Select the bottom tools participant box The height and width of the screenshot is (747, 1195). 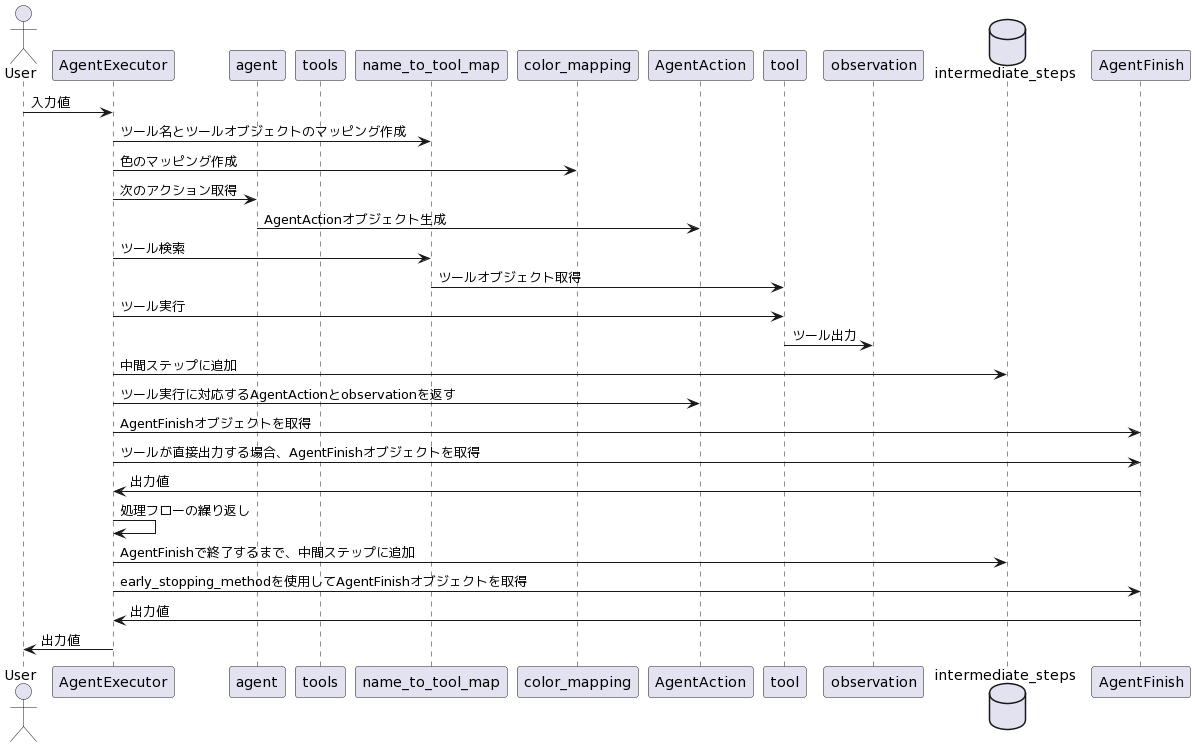pyautogui.click(x=320, y=682)
